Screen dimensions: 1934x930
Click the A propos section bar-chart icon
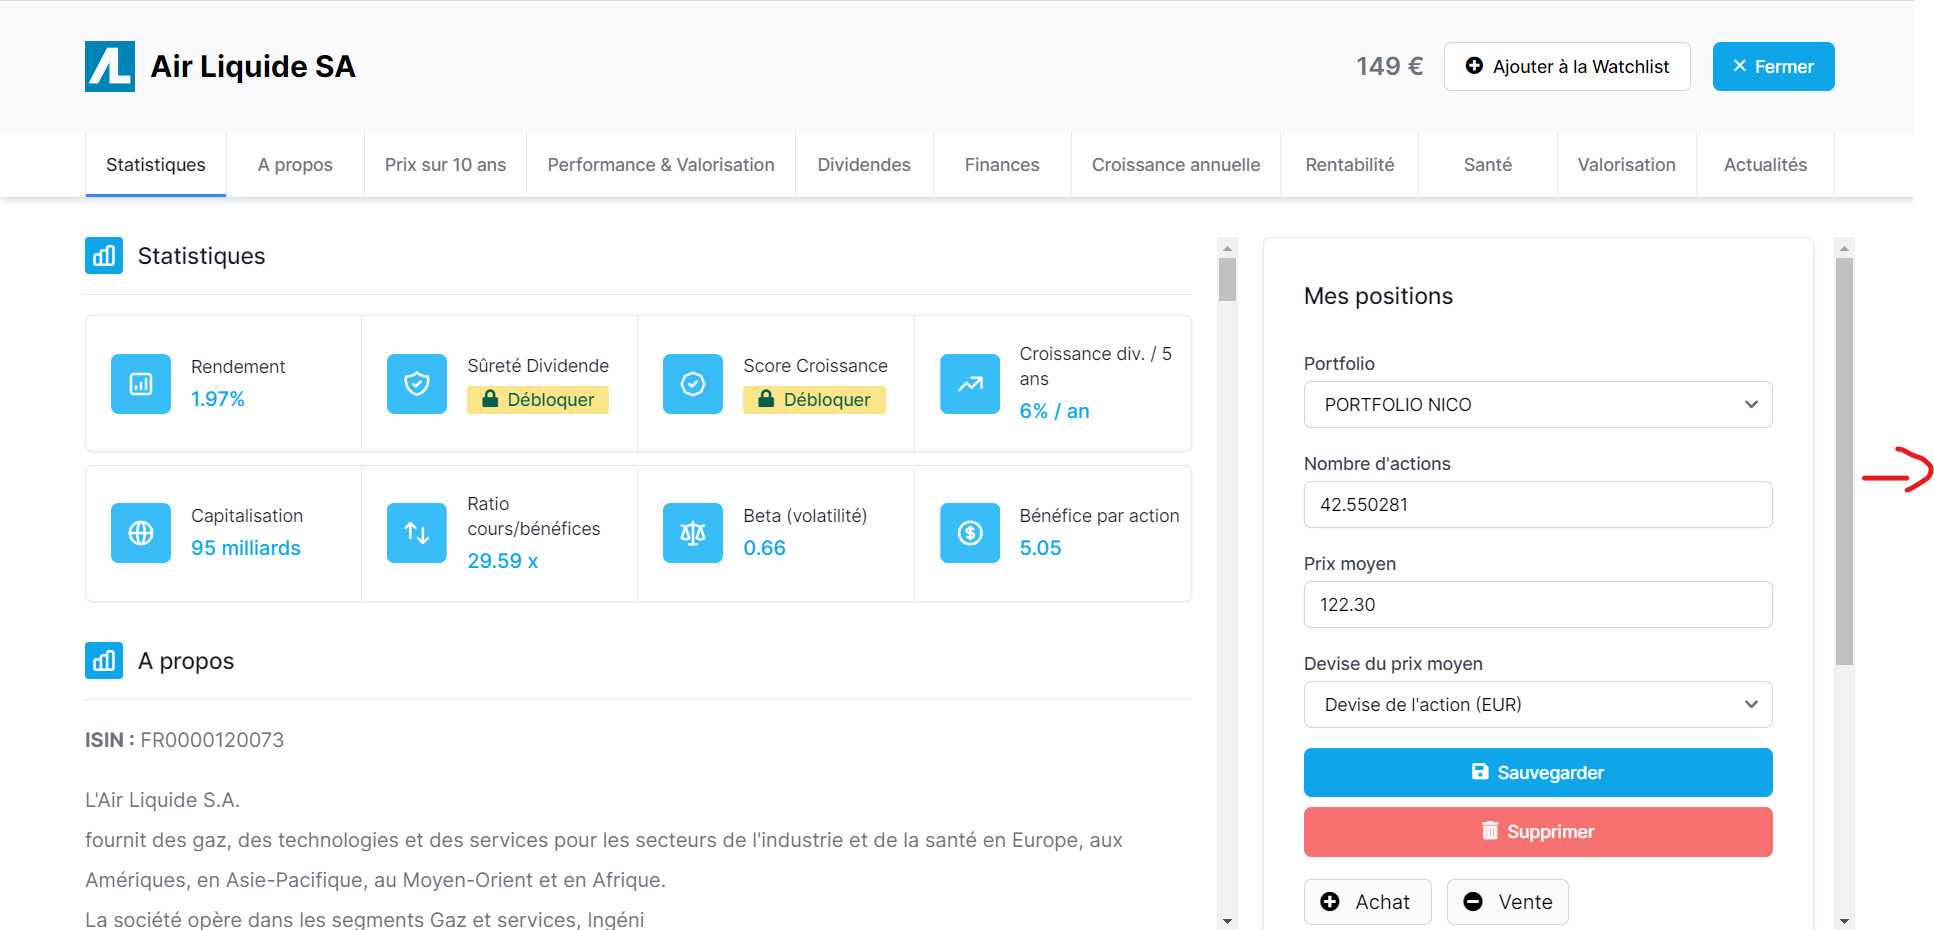click(x=104, y=661)
